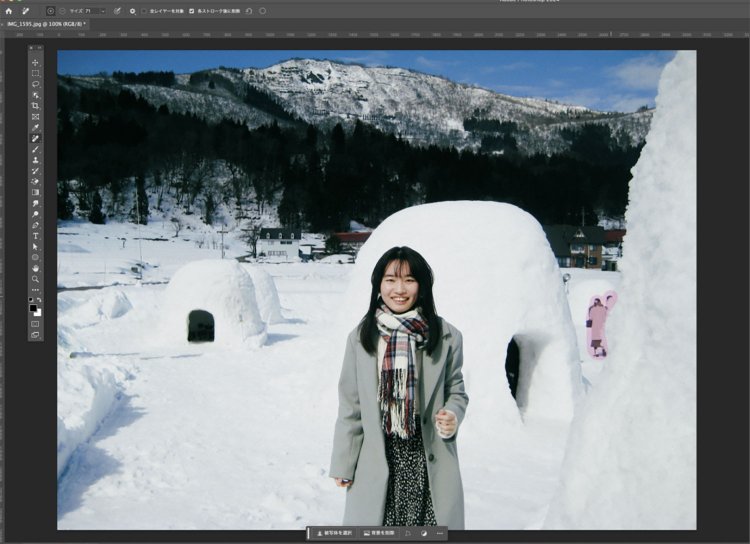Select the add brush mode in options bar

tap(50, 11)
